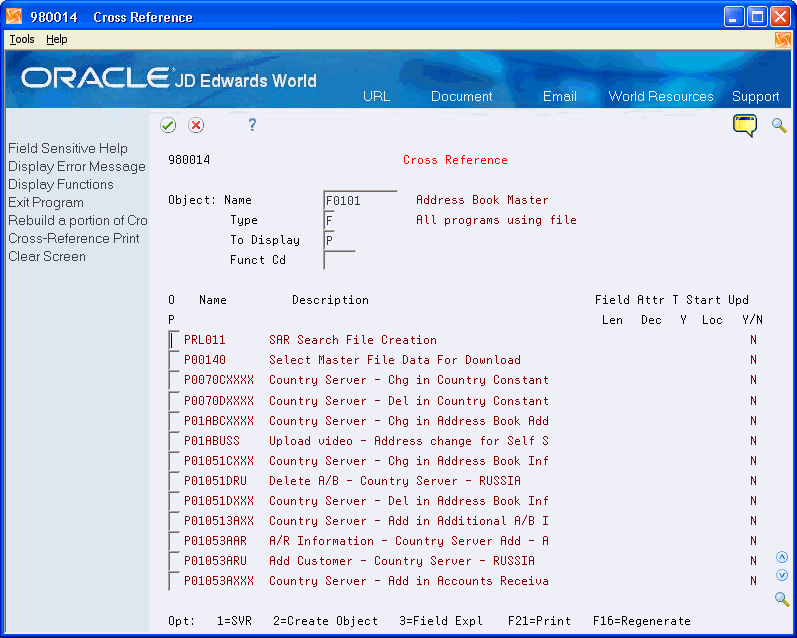Click the 1=SVR option text
Image resolution: width=797 pixels, height=638 pixels.
point(234,621)
